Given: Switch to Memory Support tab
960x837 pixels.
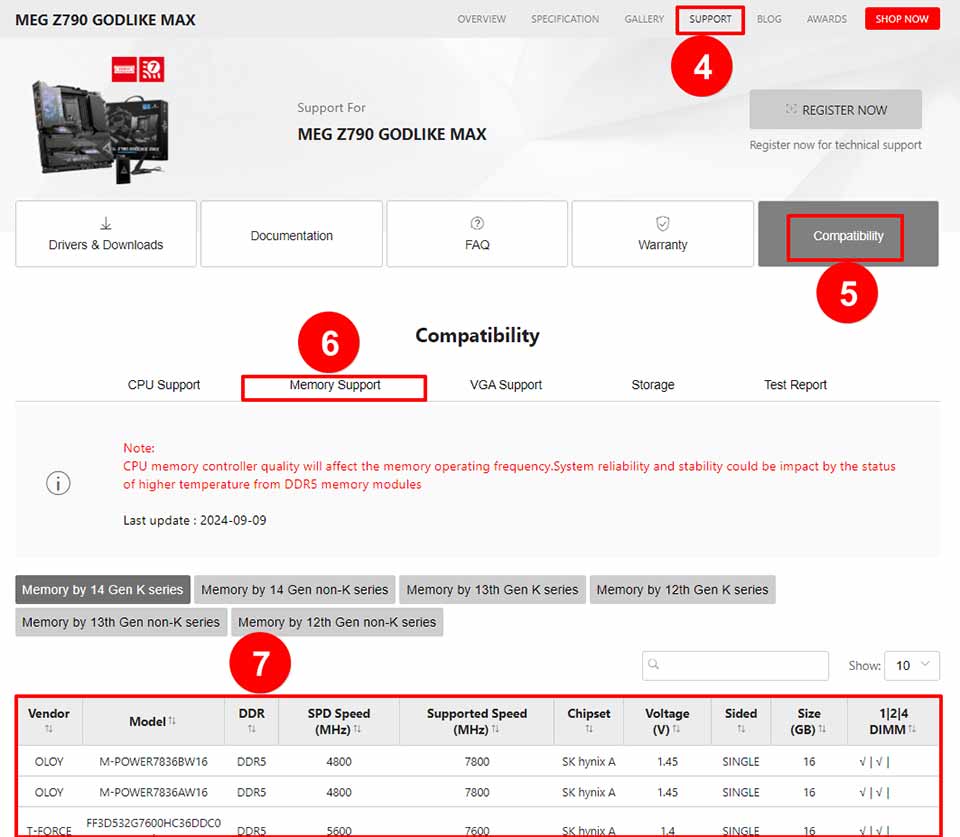Looking at the screenshot, I should pos(335,385).
